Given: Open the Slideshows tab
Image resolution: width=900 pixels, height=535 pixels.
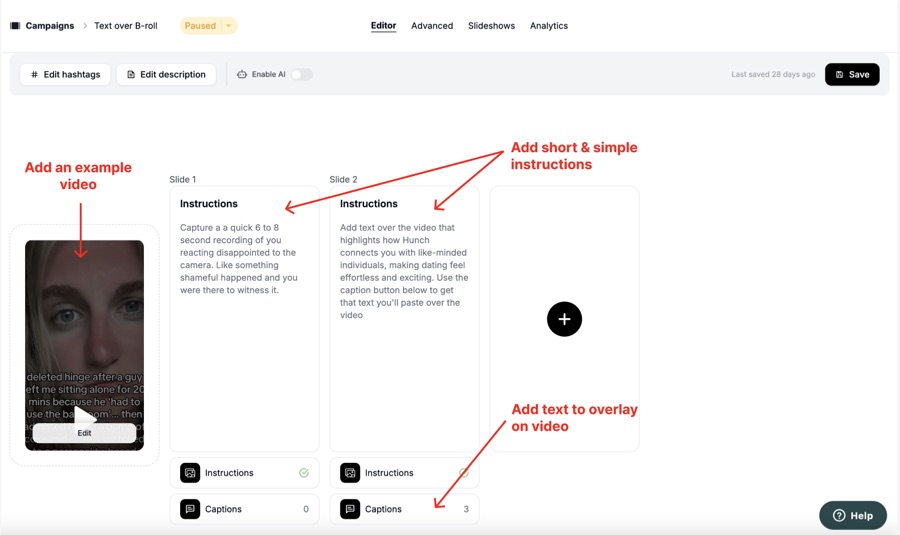Looking at the screenshot, I should [x=491, y=26].
